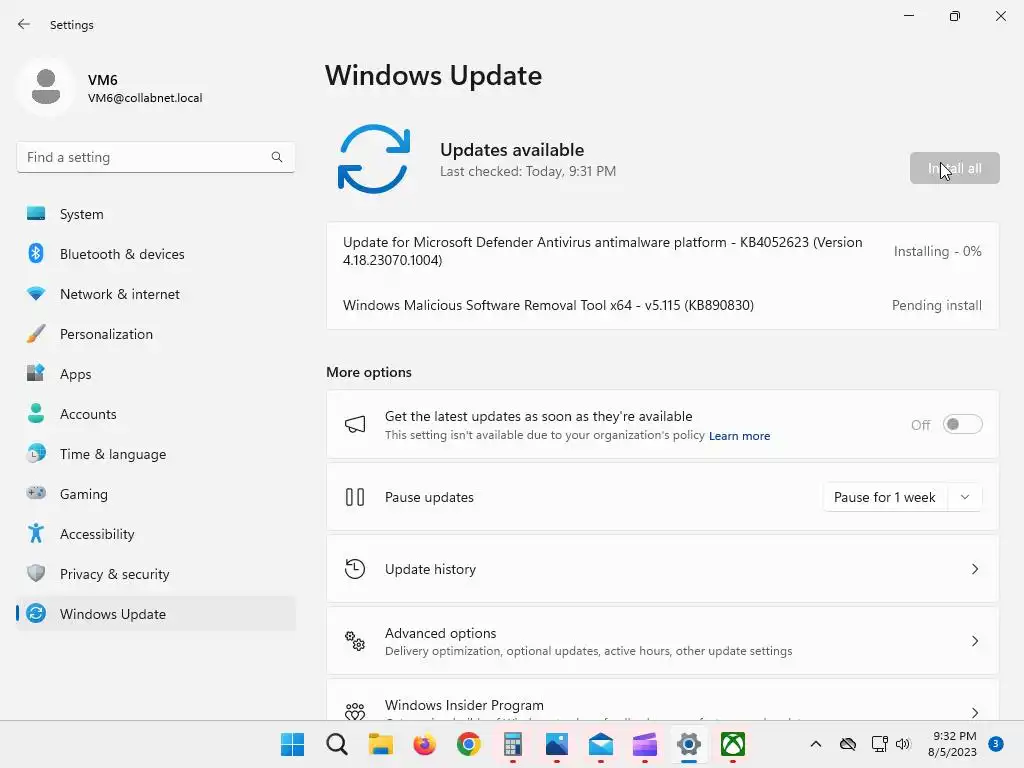
Task: Expand the pause duration dropdown arrow
Action: point(965,497)
